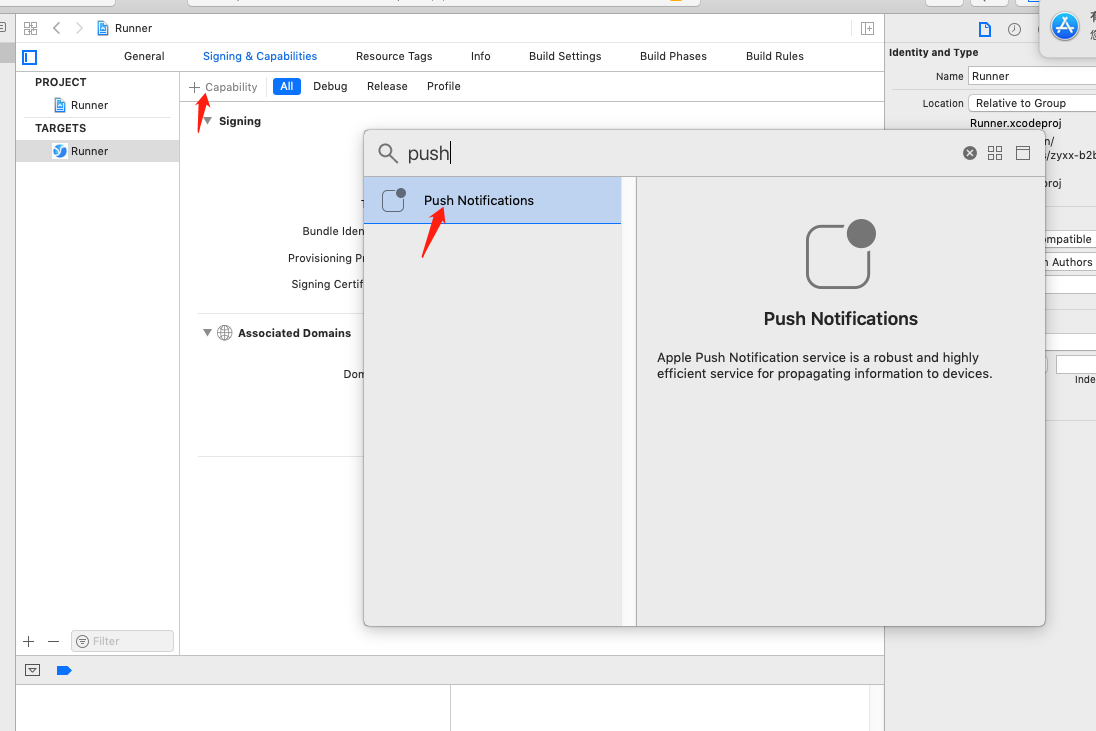Click the Associated Domains globe icon
The image size is (1096, 731).
(224, 333)
